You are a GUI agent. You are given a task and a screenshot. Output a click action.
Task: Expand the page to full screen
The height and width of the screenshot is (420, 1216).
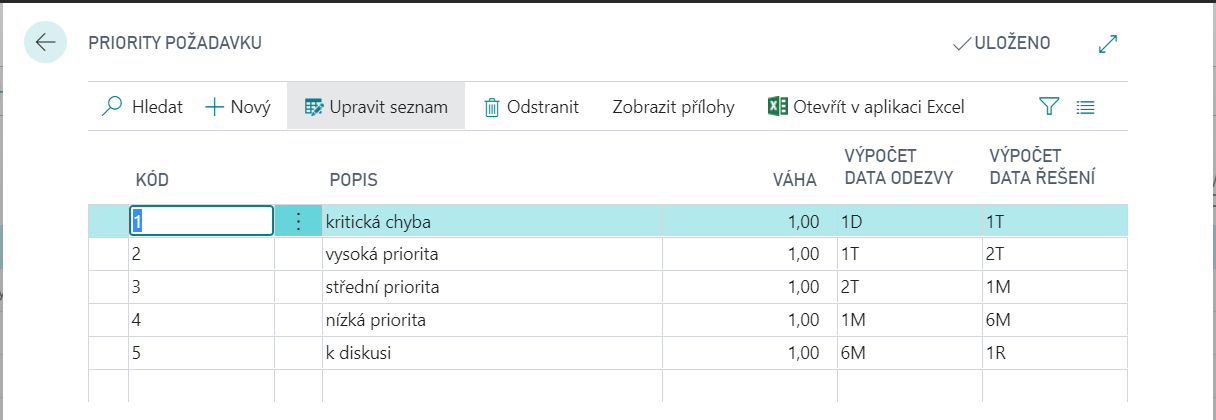click(x=1107, y=43)
